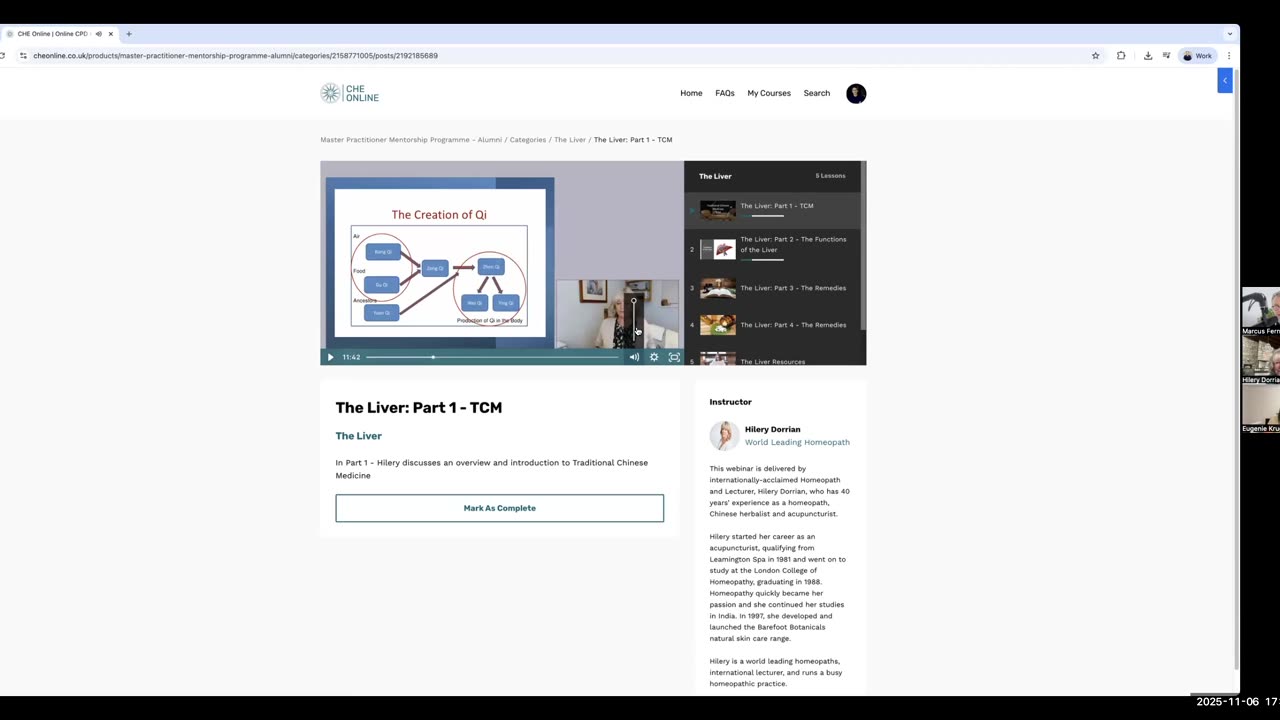Play the Liver Part 1 video
This screenshot has height=720, width=1280.
[330, 357]
